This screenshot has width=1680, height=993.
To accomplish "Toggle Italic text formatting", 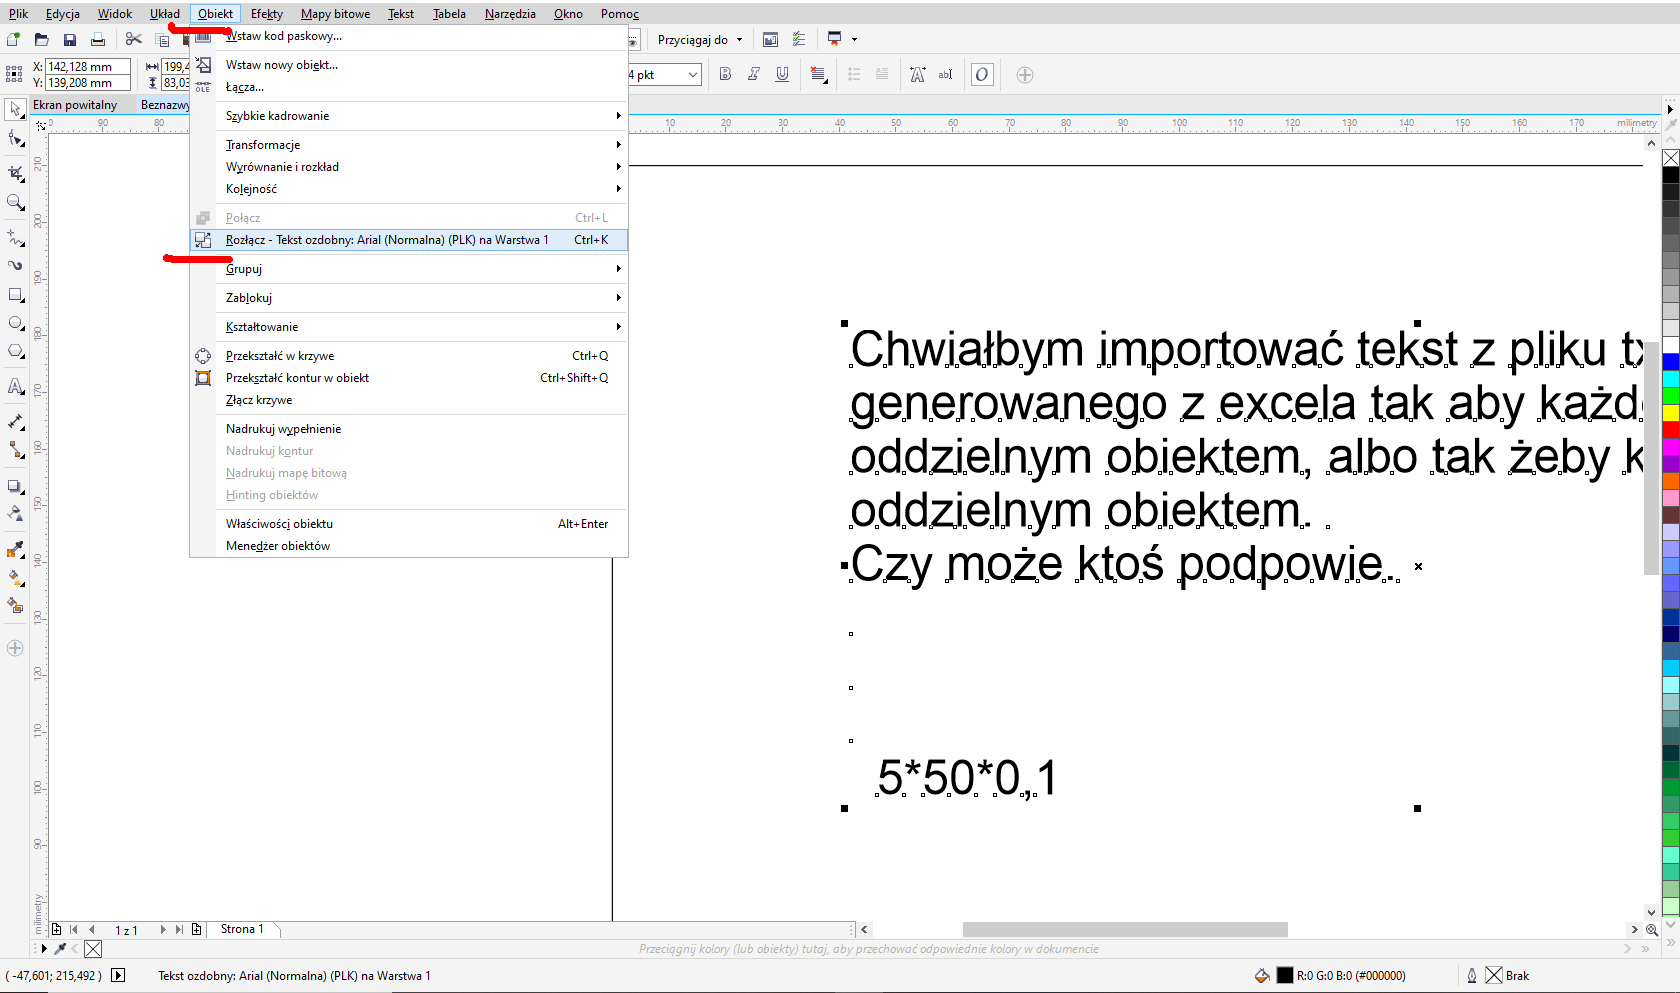I will tap(754, 74).
